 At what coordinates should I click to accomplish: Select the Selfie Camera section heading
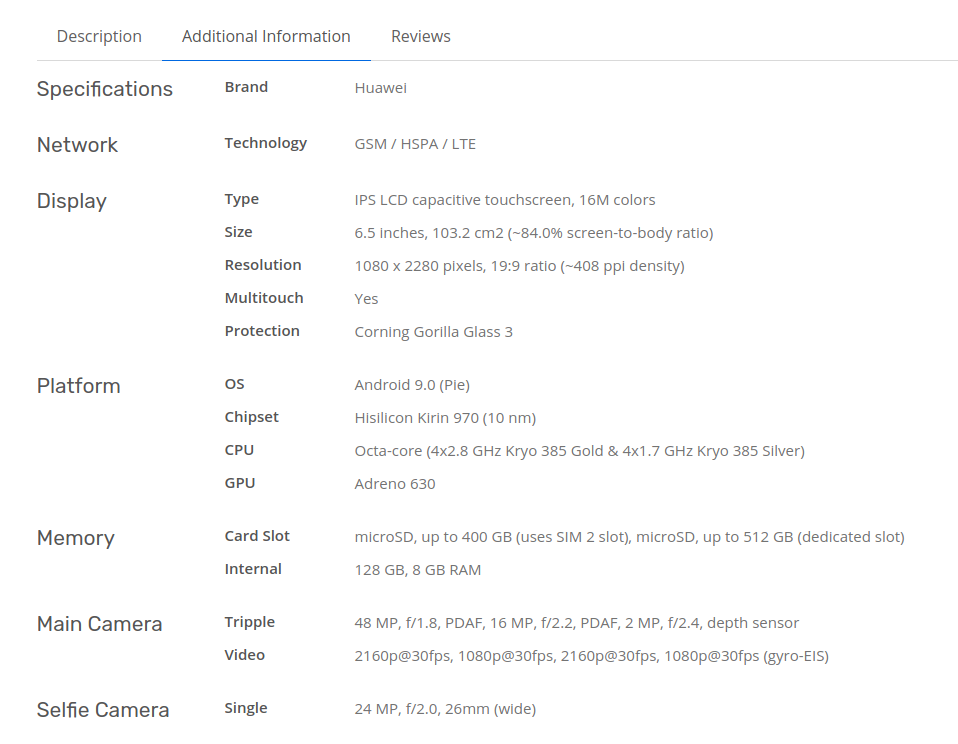(103, 710)
